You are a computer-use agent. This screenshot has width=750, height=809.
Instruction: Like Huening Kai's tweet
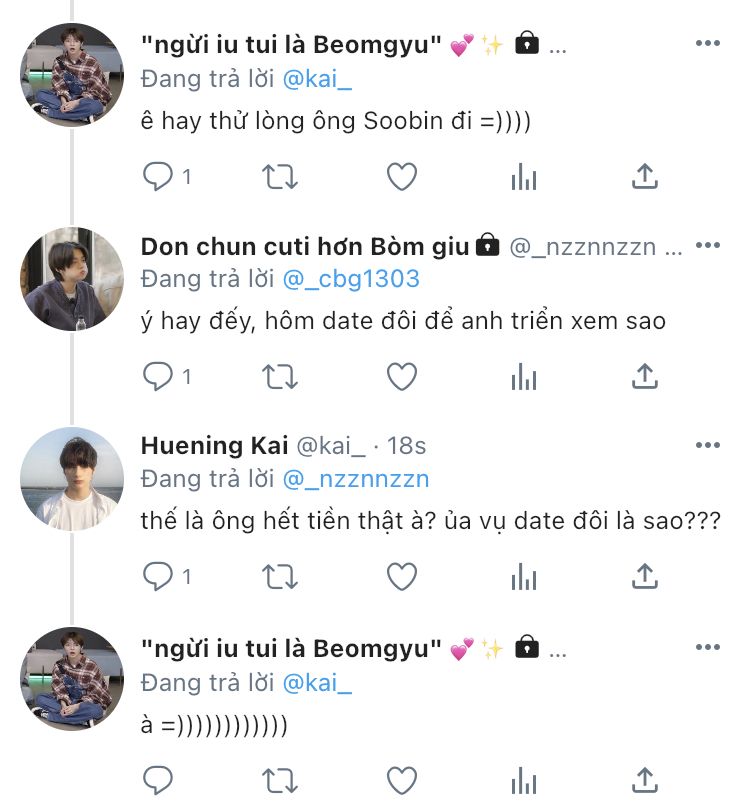pos(401,577)
